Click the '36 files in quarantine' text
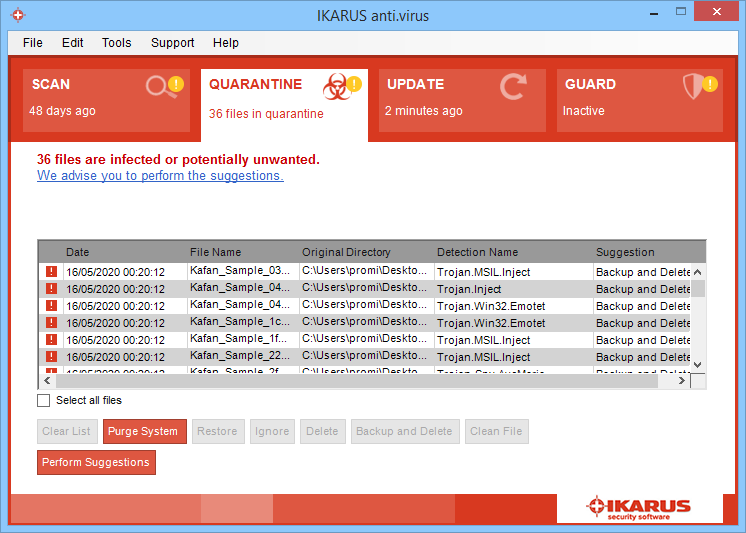746x533 pixels. click(266, 114)
